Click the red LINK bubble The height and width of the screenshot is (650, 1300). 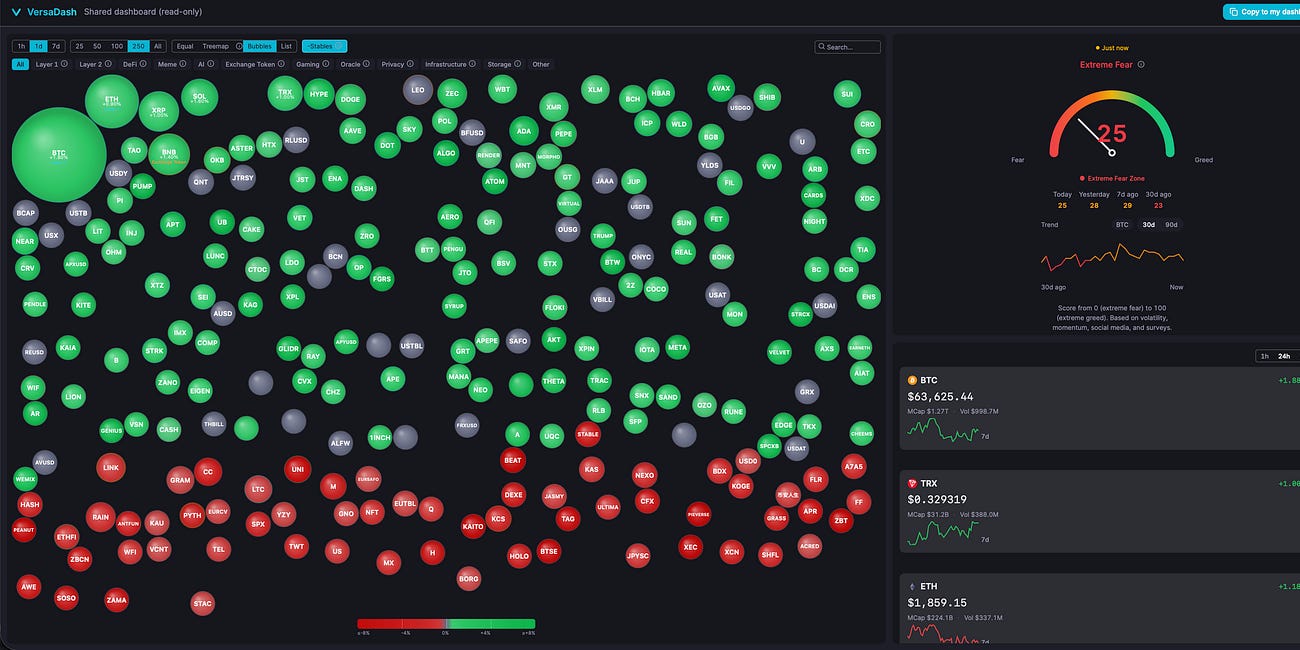(x=111, y=467)
